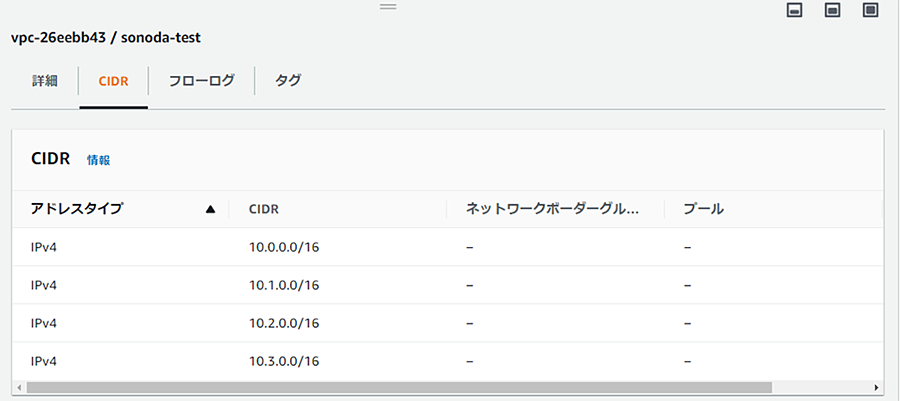Click the CIDR column header

pos(264,209)
